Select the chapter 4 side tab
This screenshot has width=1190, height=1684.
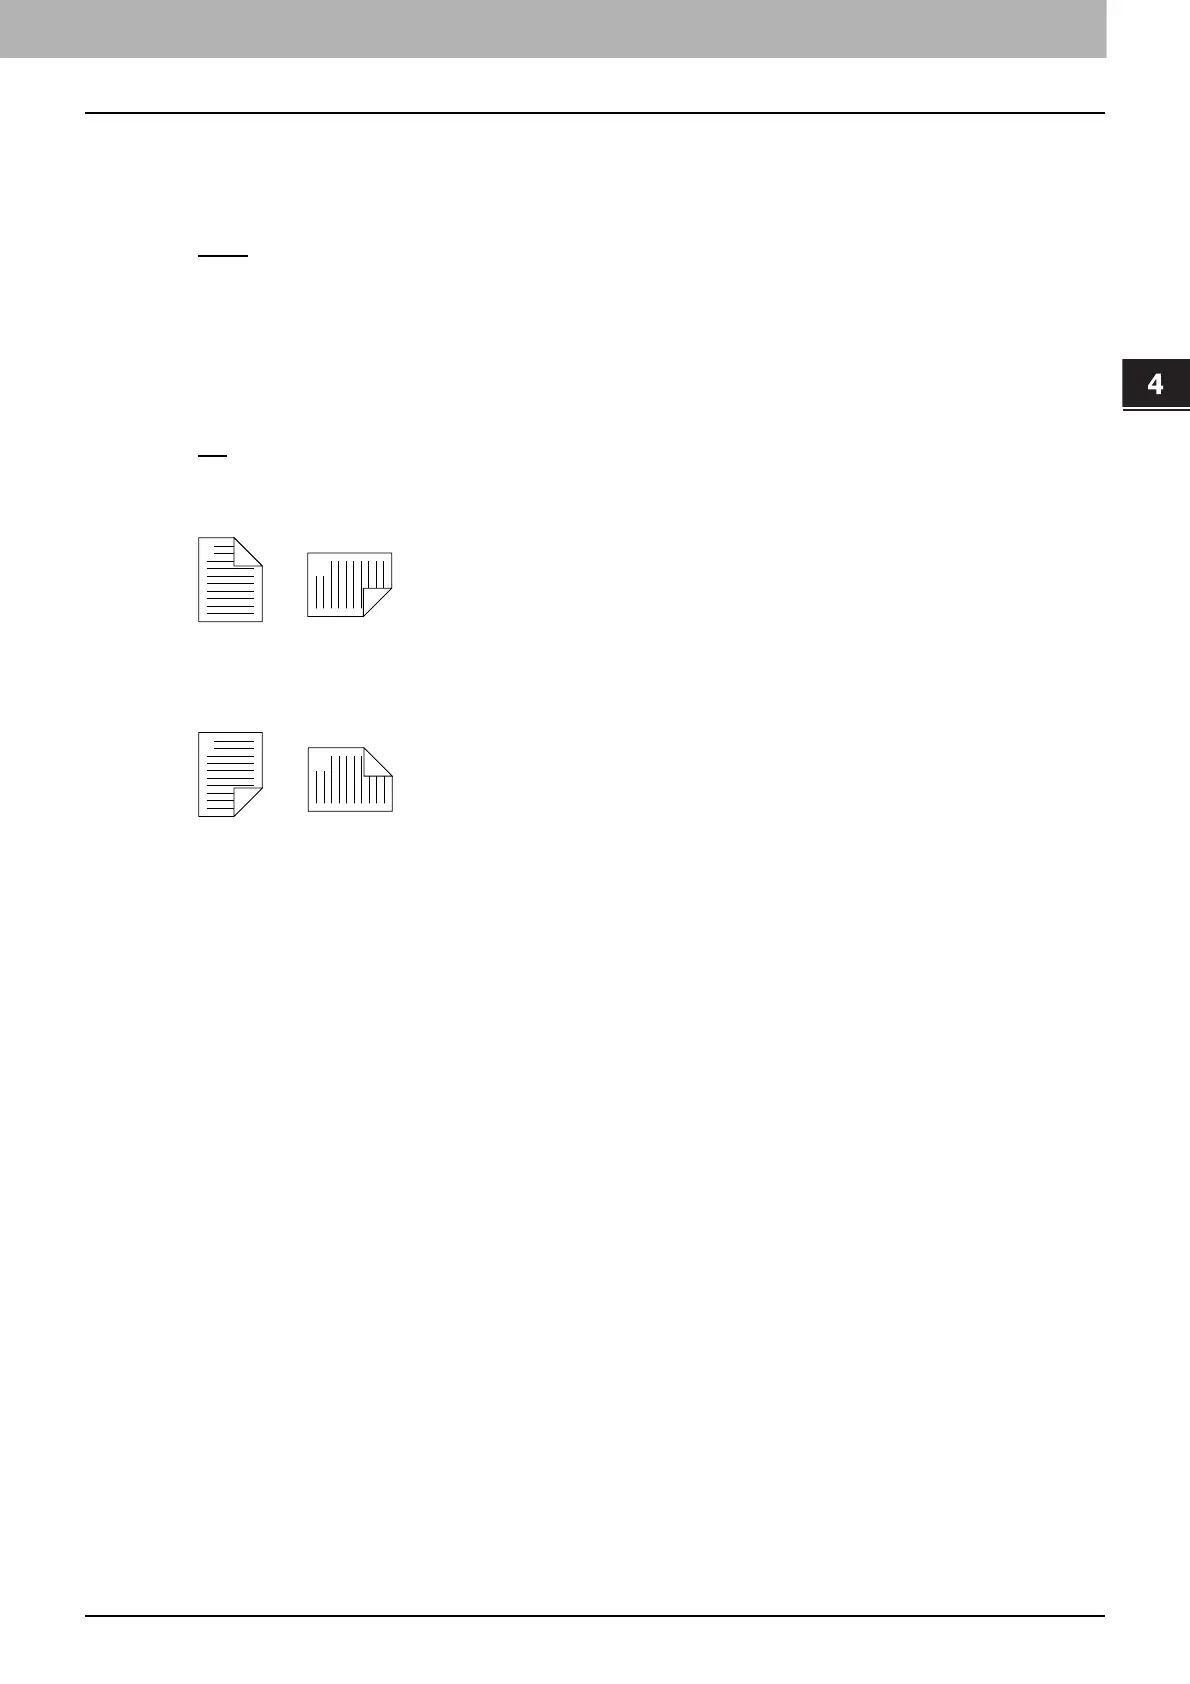pos(1155,383)
